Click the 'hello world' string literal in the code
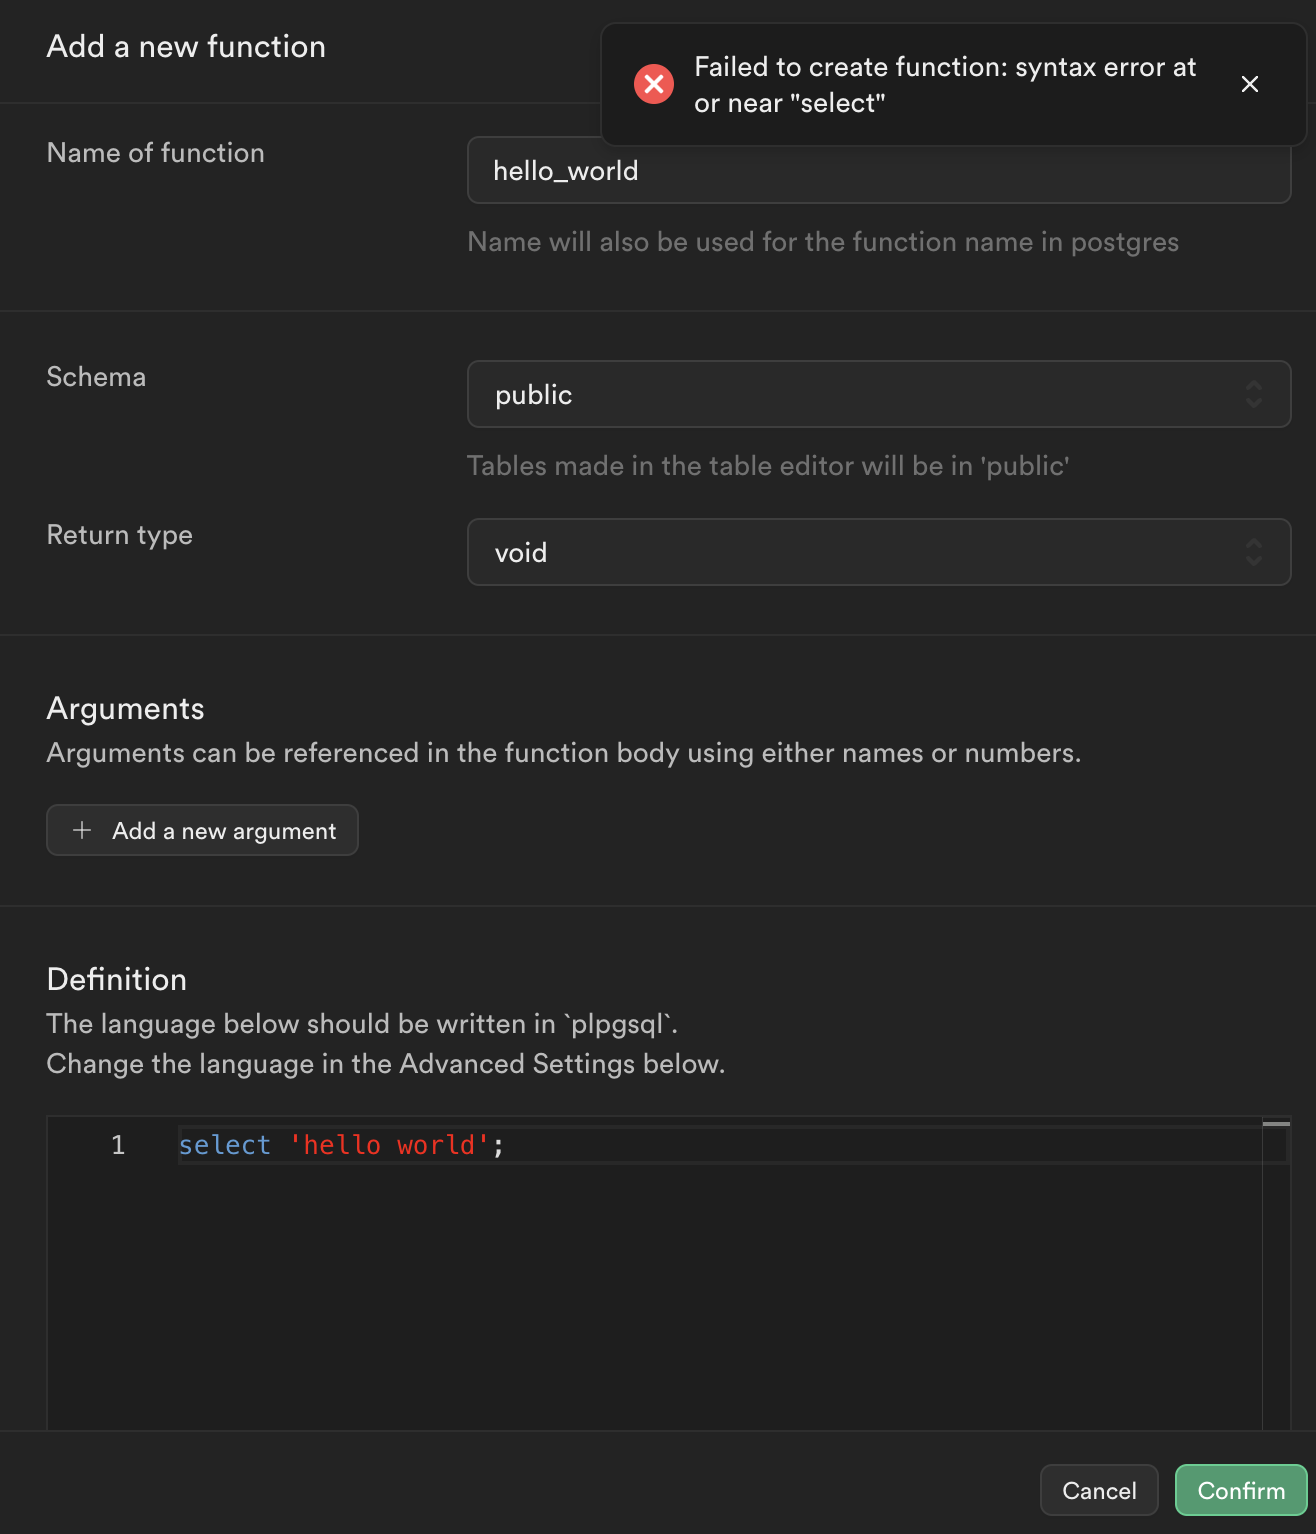Viewport: 1316px width, 1534px height. coord(388,1145)
